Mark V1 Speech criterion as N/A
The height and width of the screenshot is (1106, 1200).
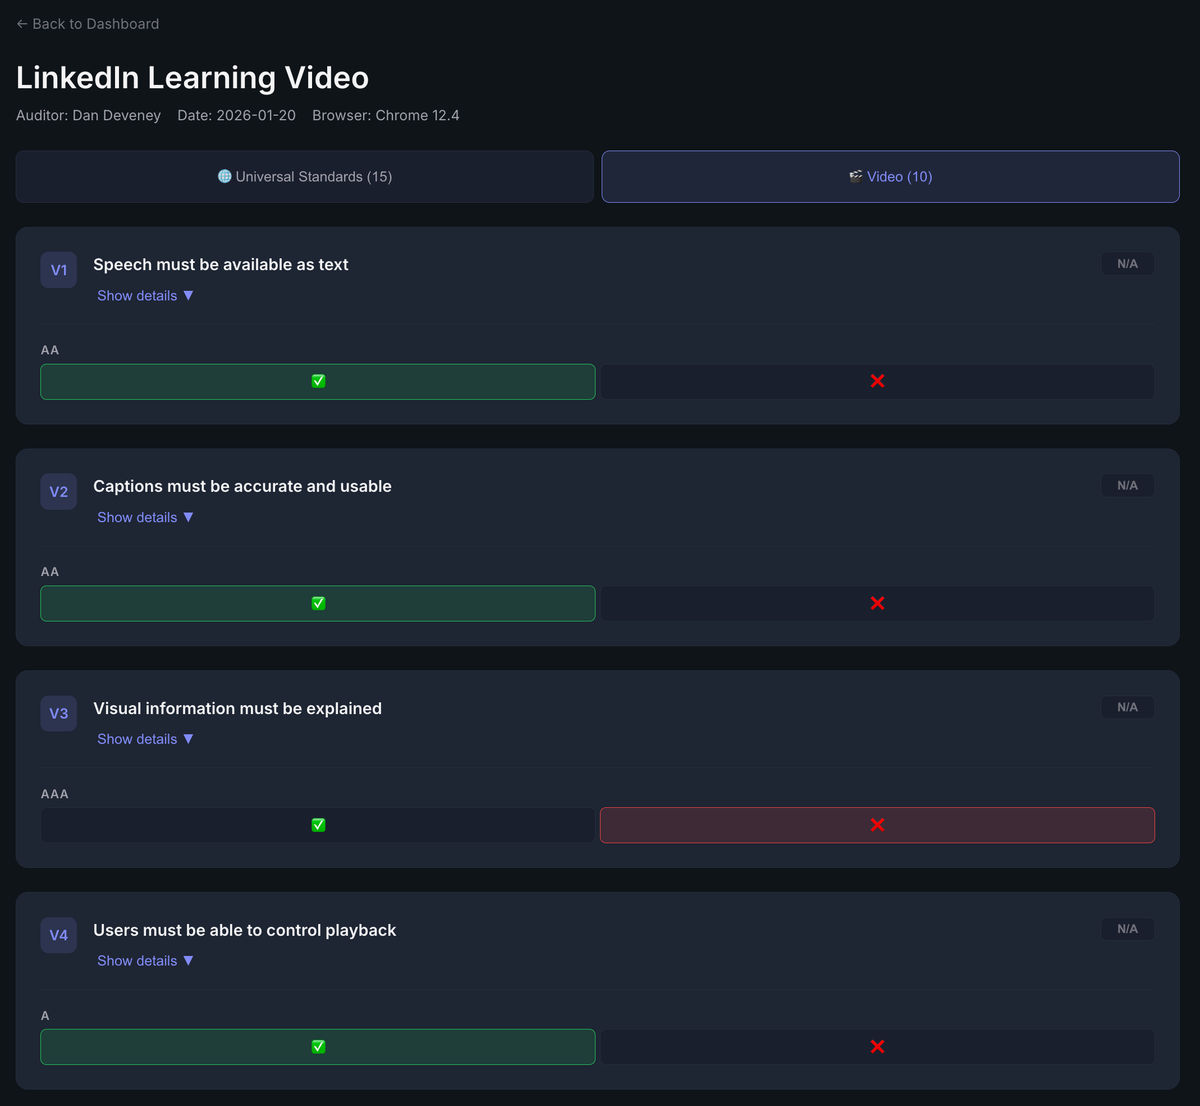1127,264
